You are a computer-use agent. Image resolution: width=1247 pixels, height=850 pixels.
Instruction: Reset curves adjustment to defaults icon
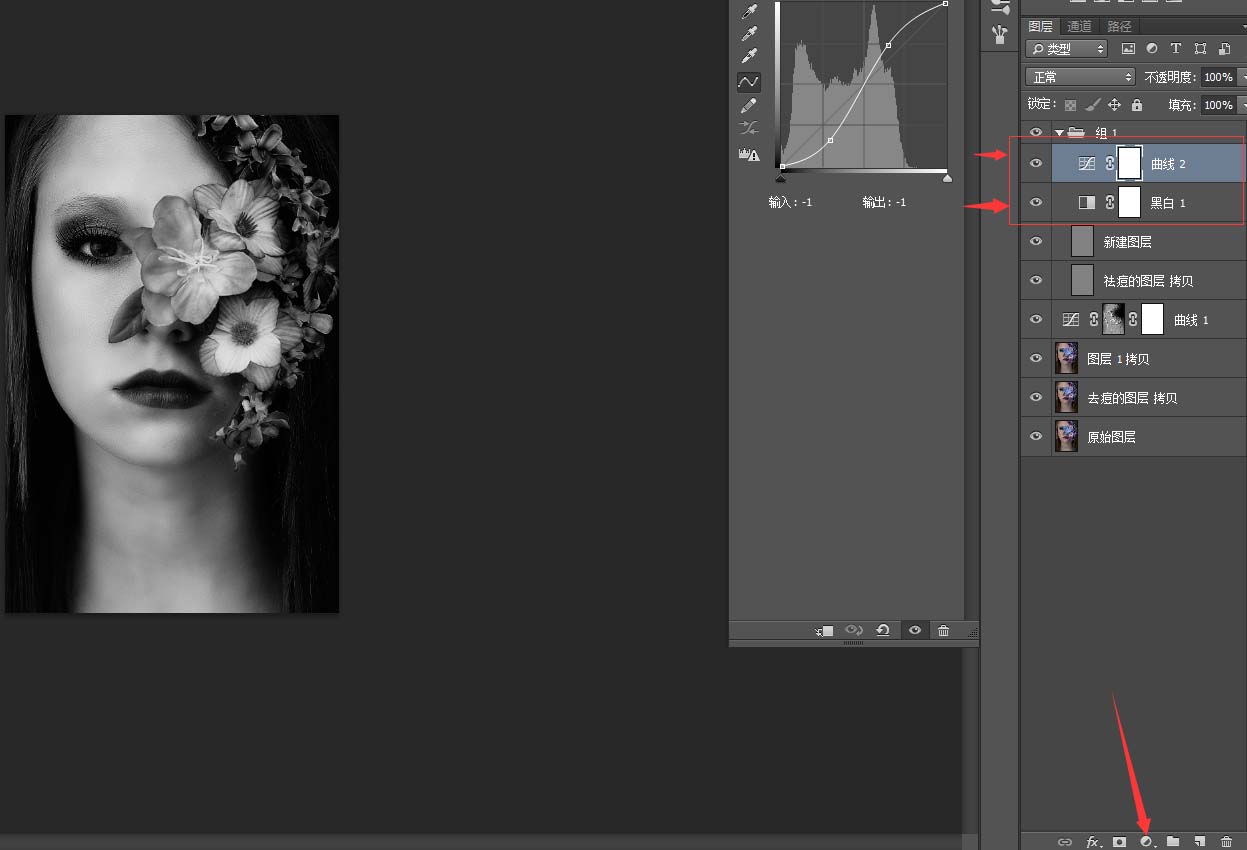[883, 630]
